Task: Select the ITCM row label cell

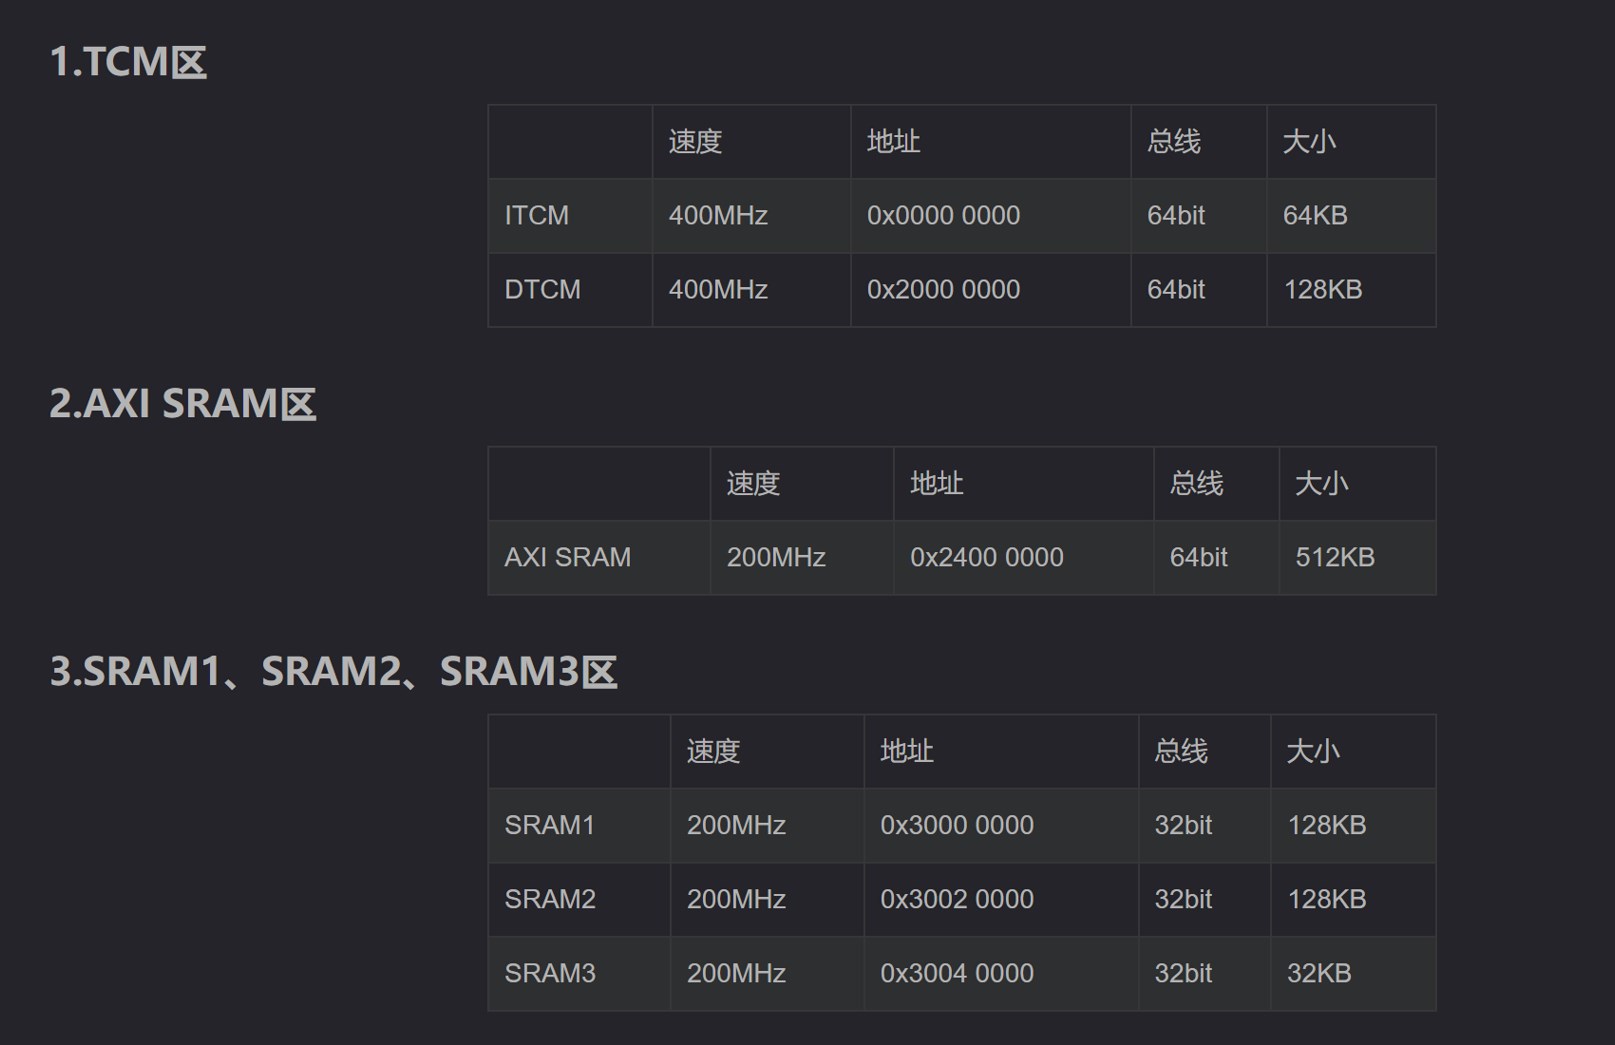Action: pyautogui.click(x=570, y=216)
